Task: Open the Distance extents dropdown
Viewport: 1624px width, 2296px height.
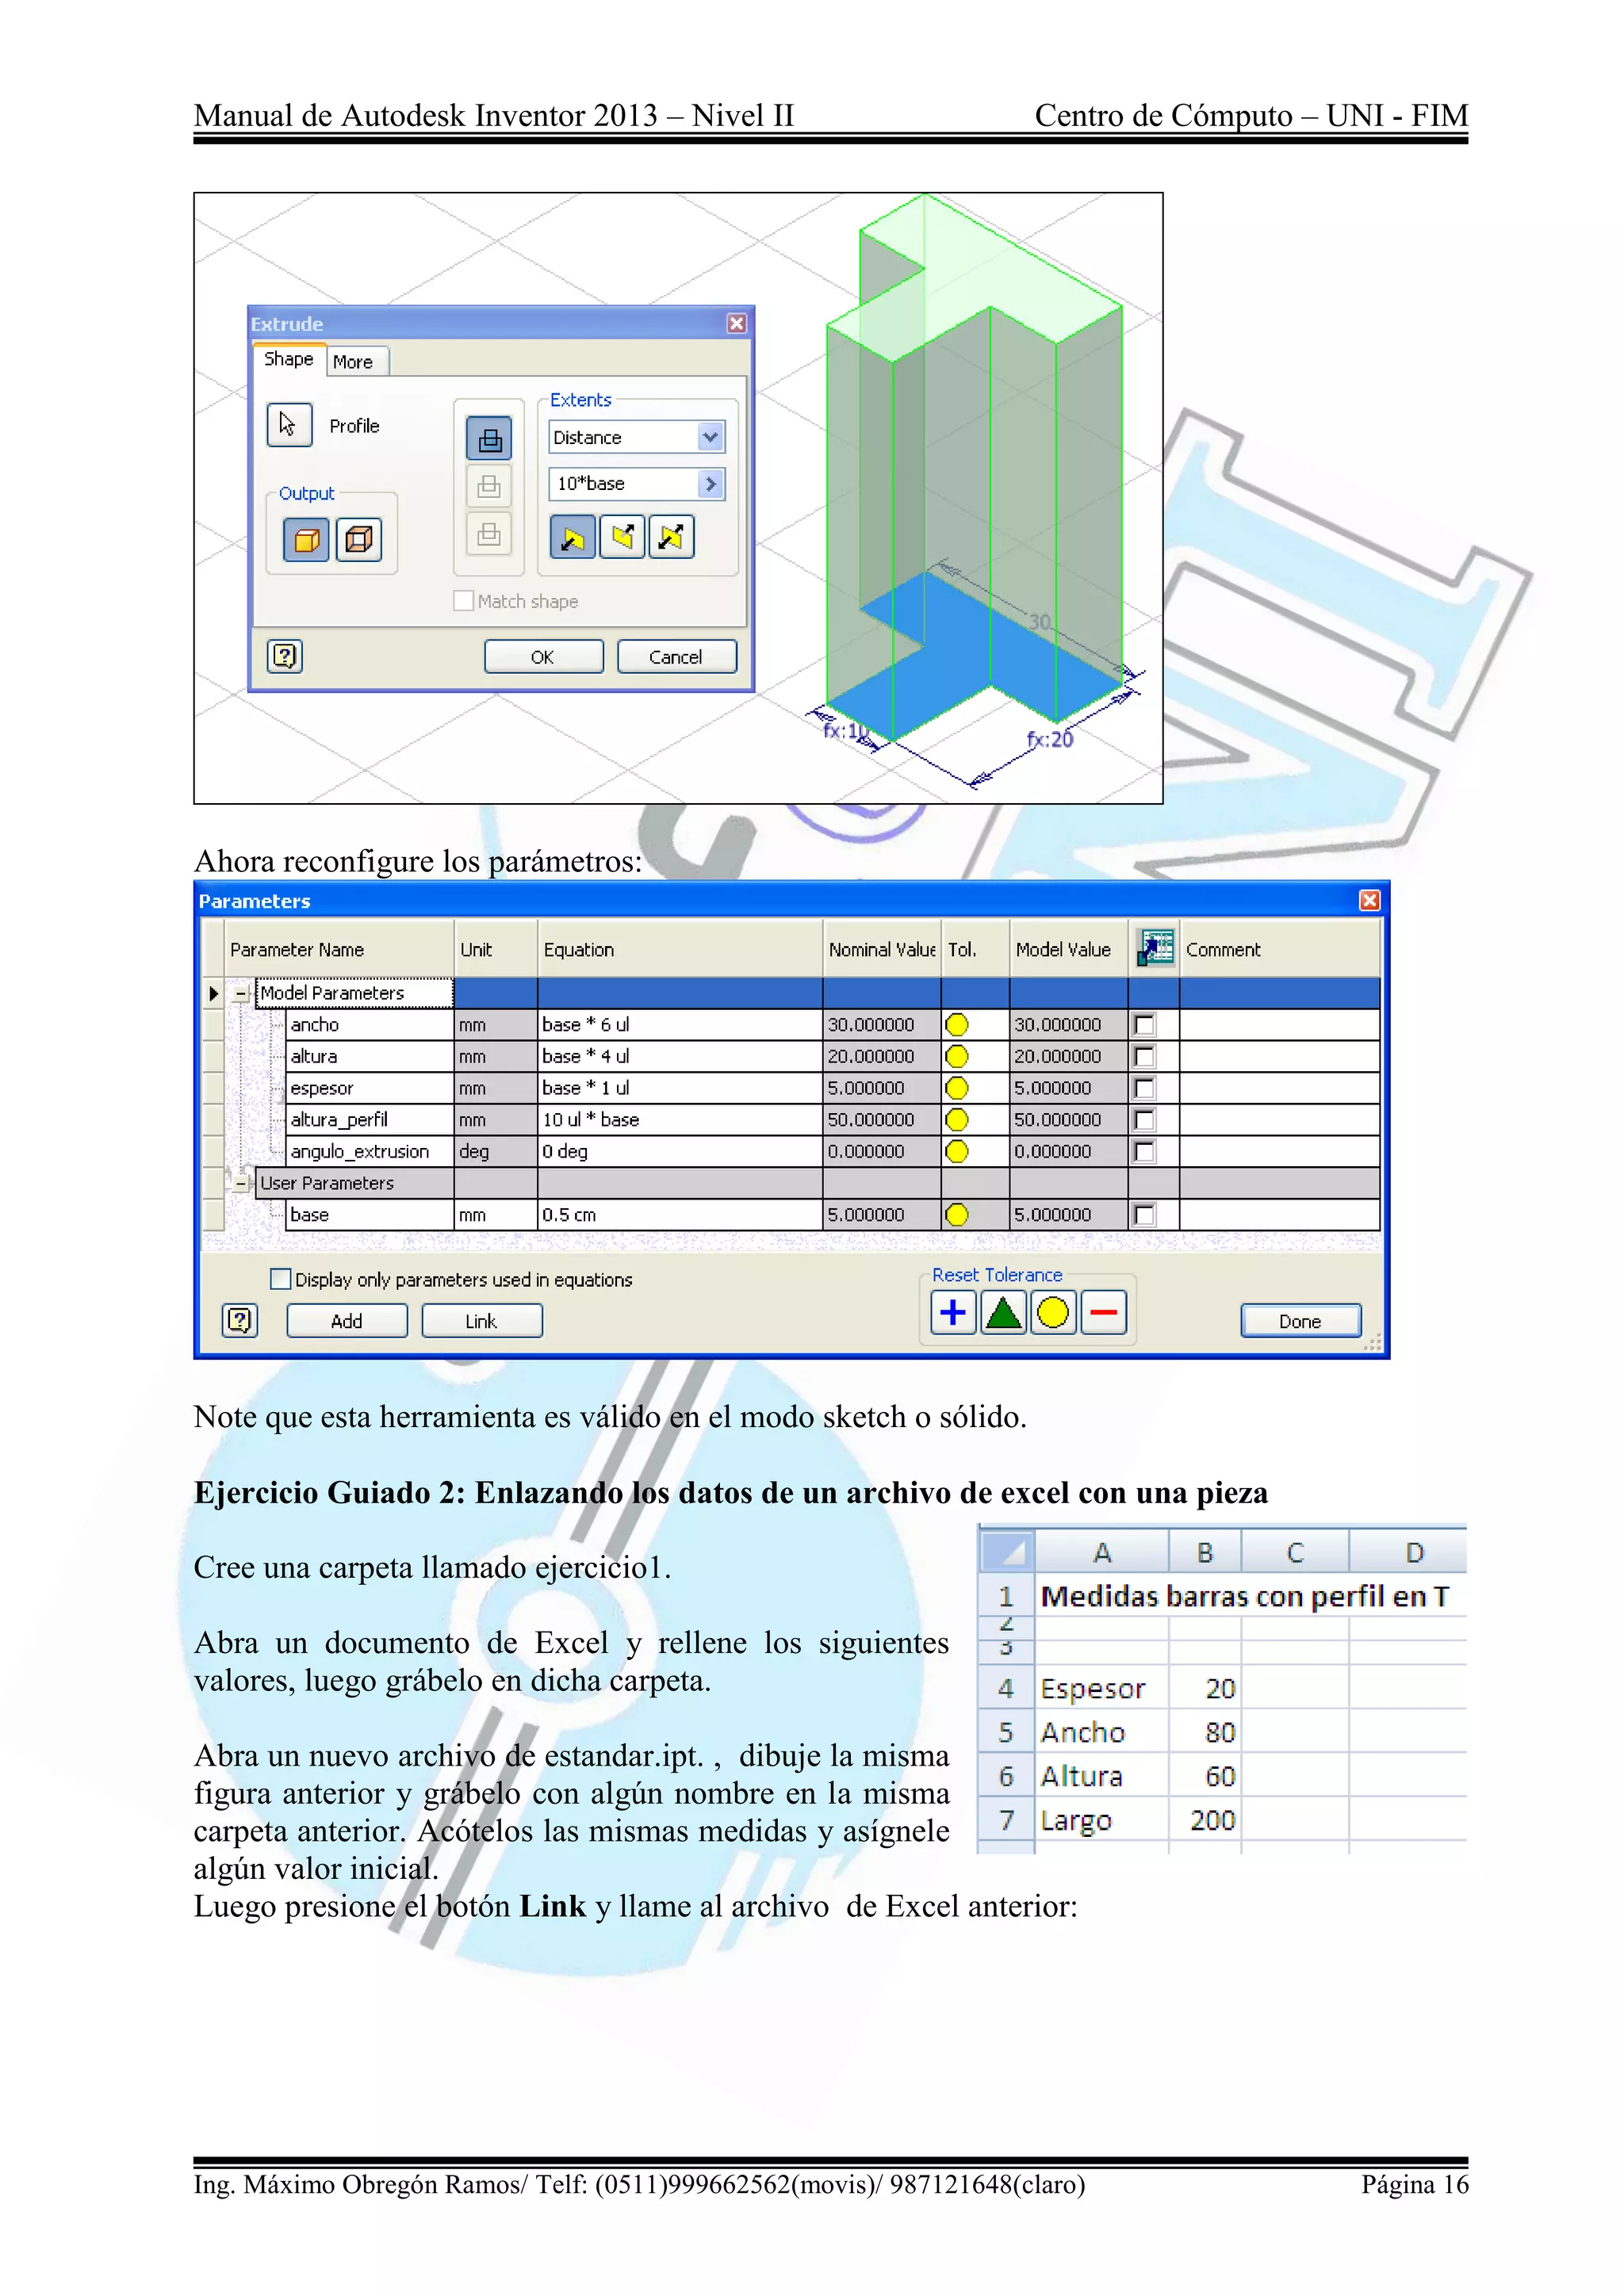Action: 710,437
